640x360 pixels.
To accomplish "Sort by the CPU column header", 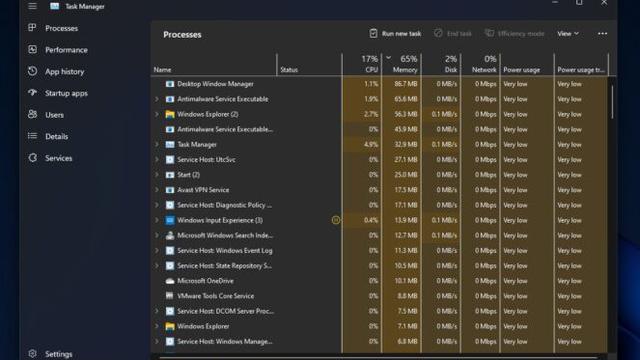I will (362, 64).
